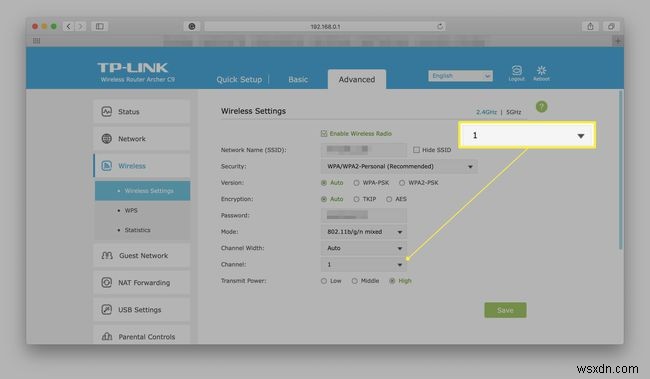650x379 pixels.
Task: Open the Mode 802.11b/g/n mixed dropdown
Action: point(364,232)
